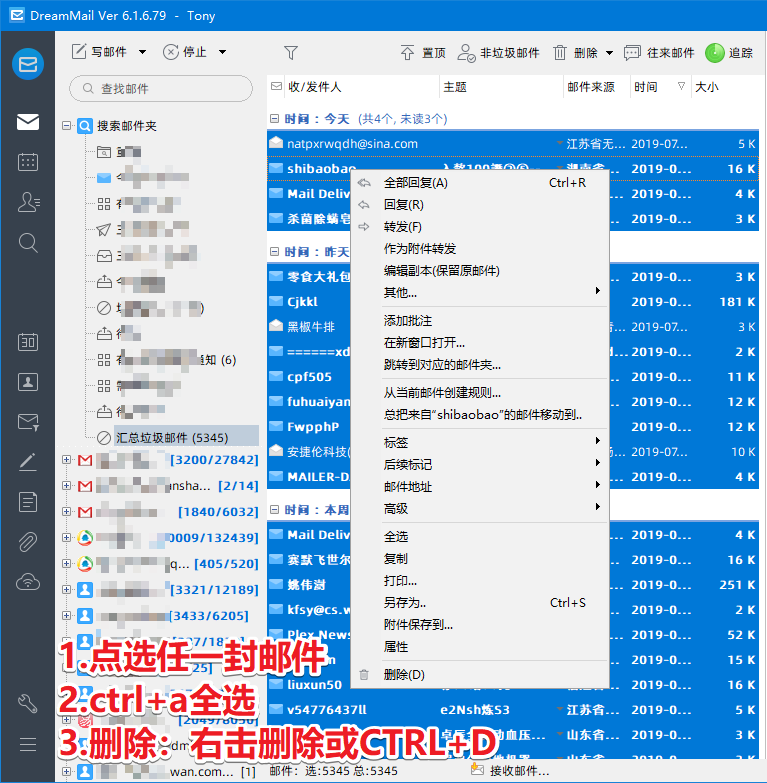Open email from natpxrwqdh@sina.com
Viewport: 767px width, 783px height.
coord(513,144)
